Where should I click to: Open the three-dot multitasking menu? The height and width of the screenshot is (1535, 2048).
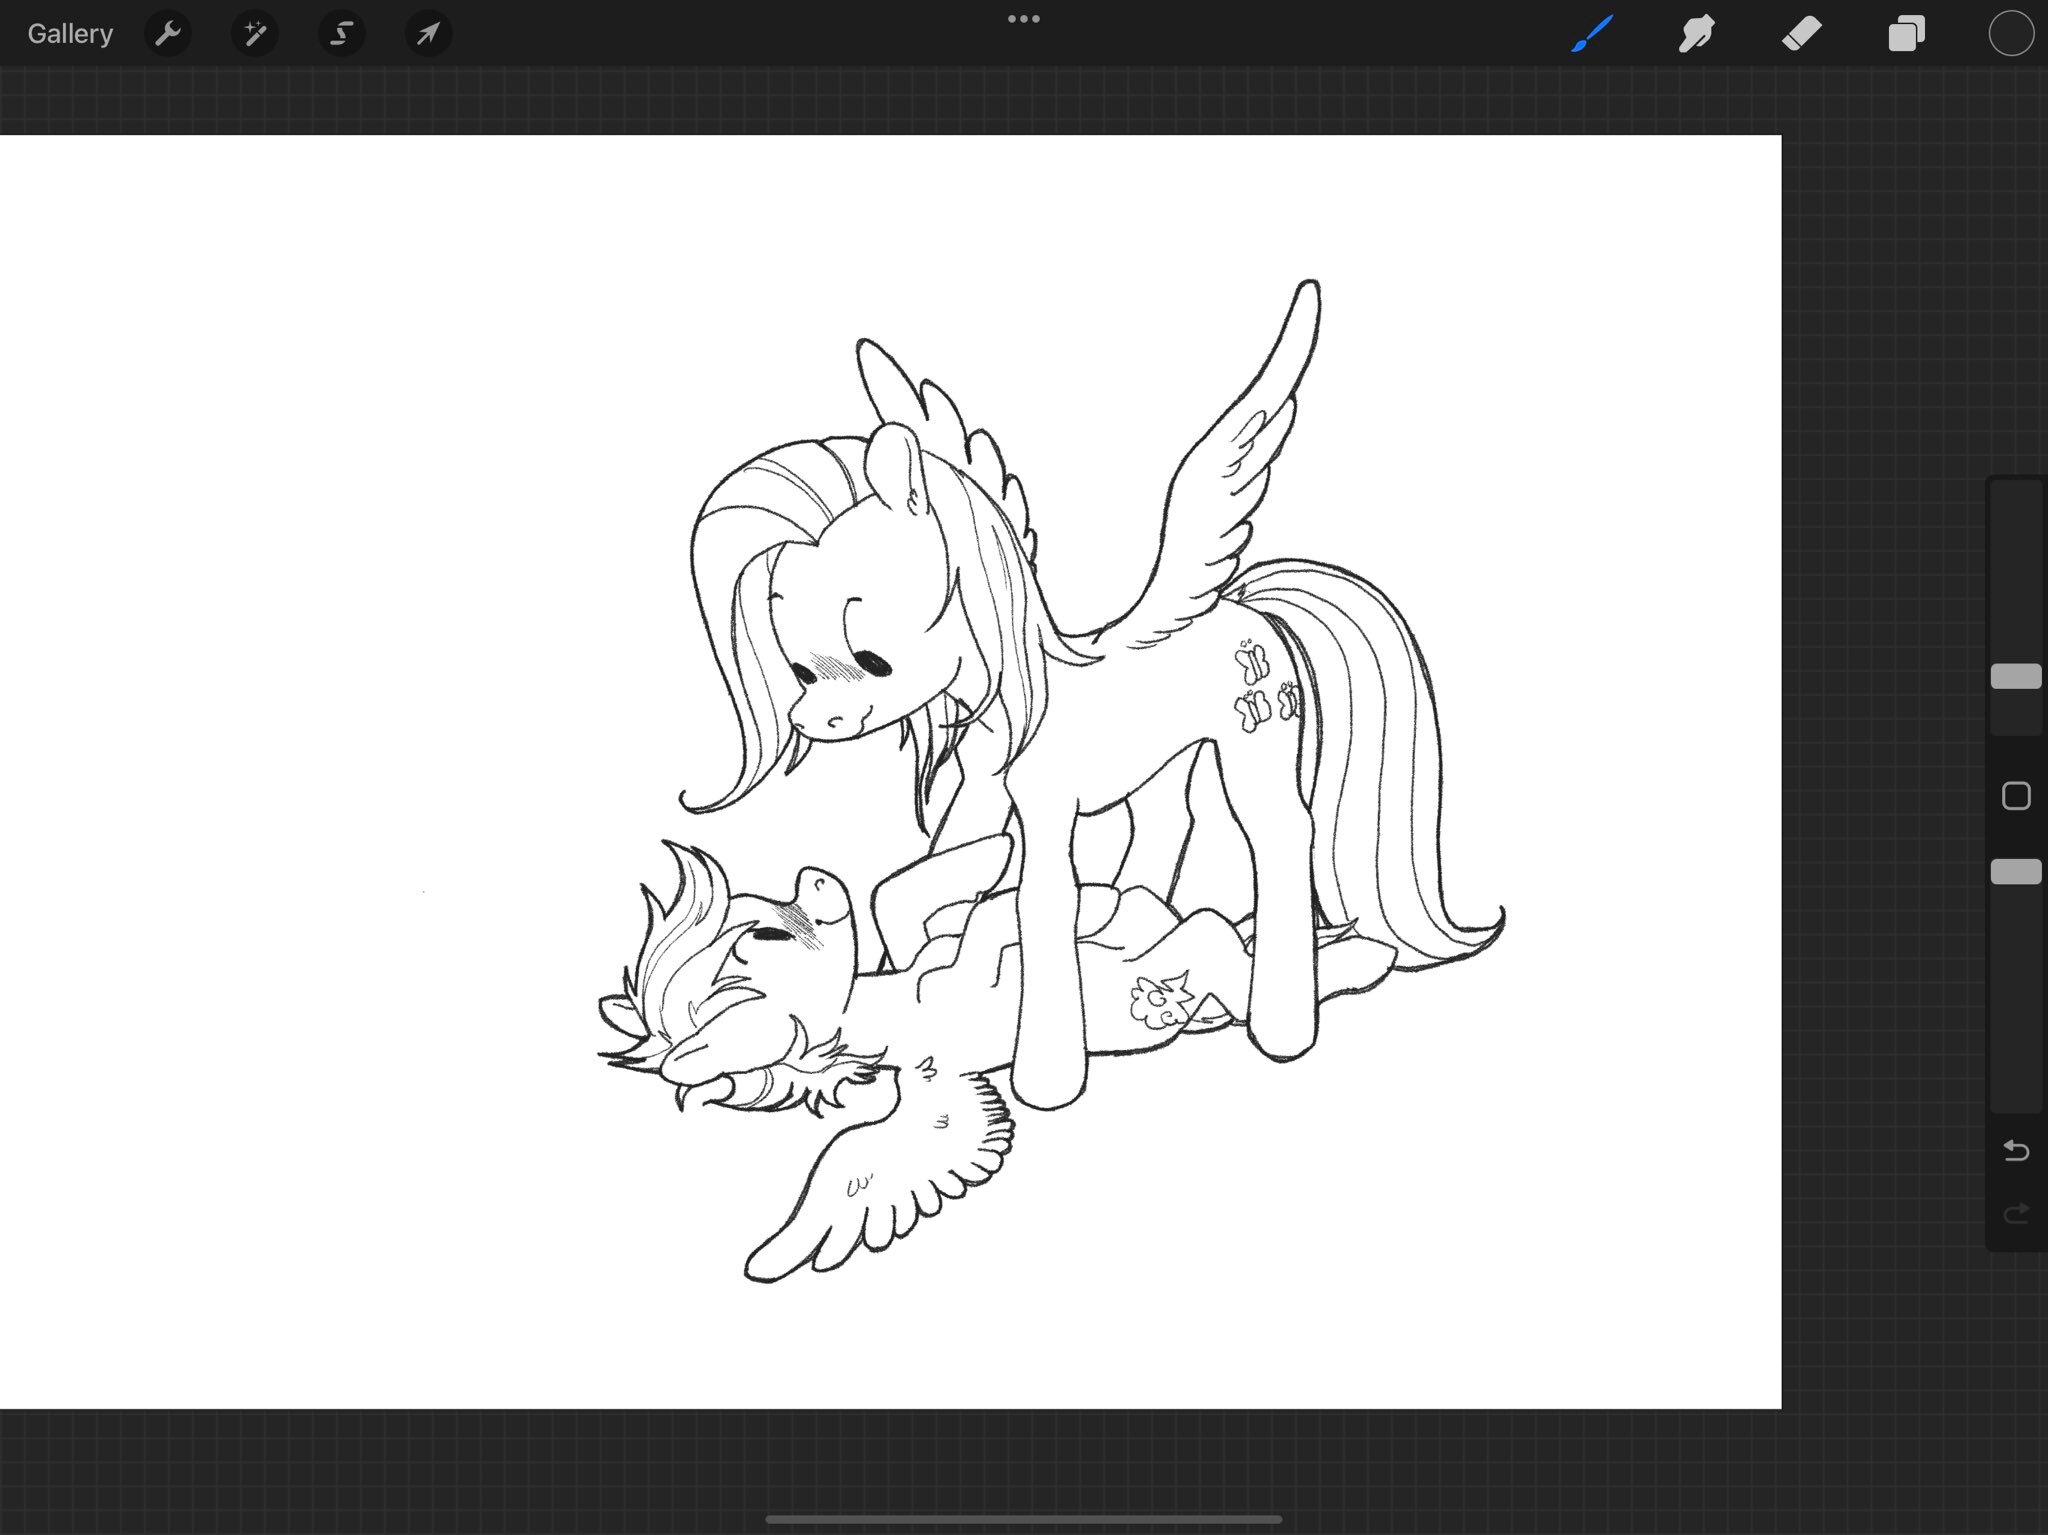click(x=1023, y=19)
